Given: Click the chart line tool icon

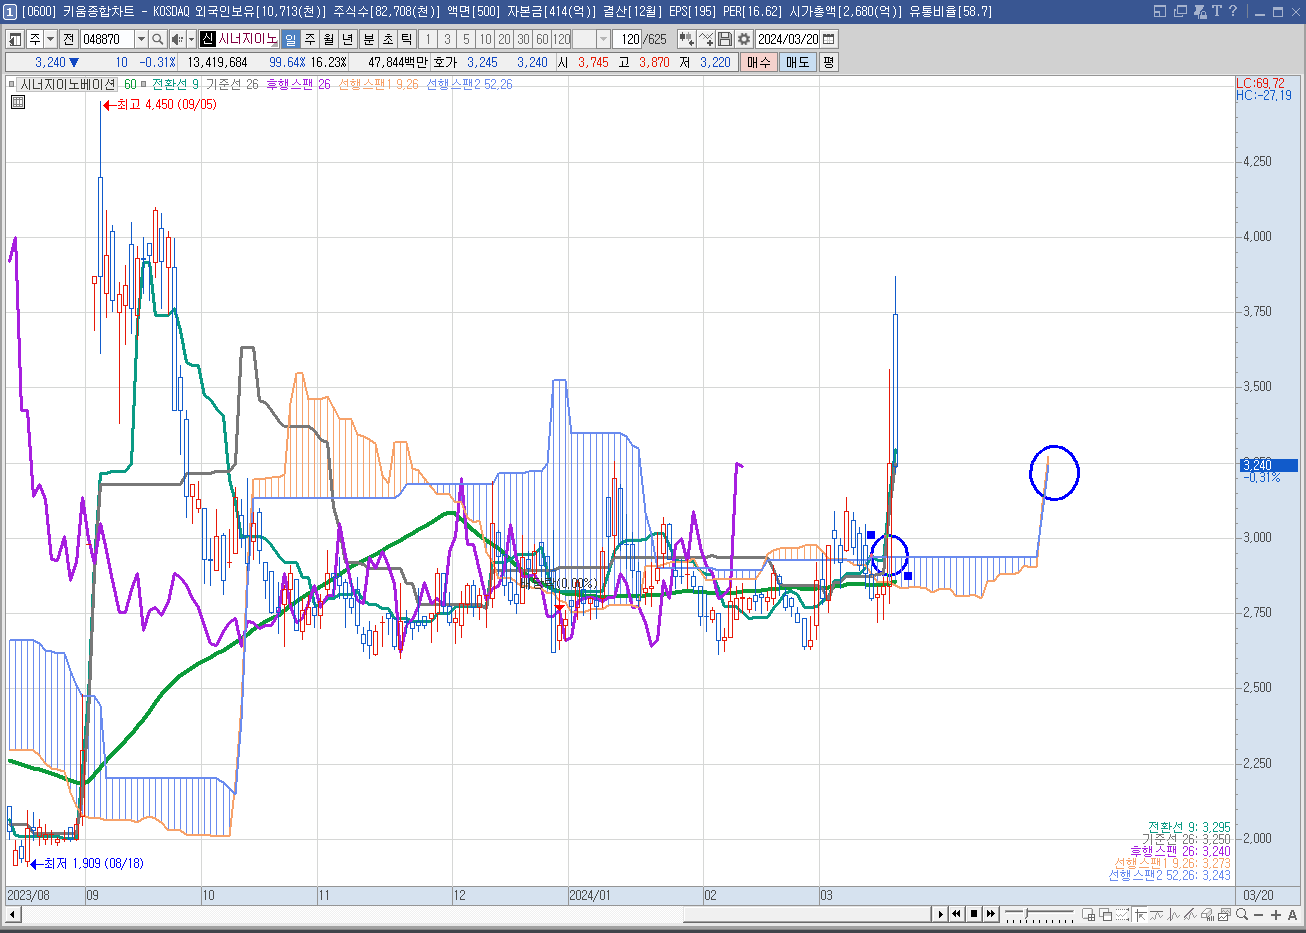Looking at the screenshot, I should click(706, 39).
